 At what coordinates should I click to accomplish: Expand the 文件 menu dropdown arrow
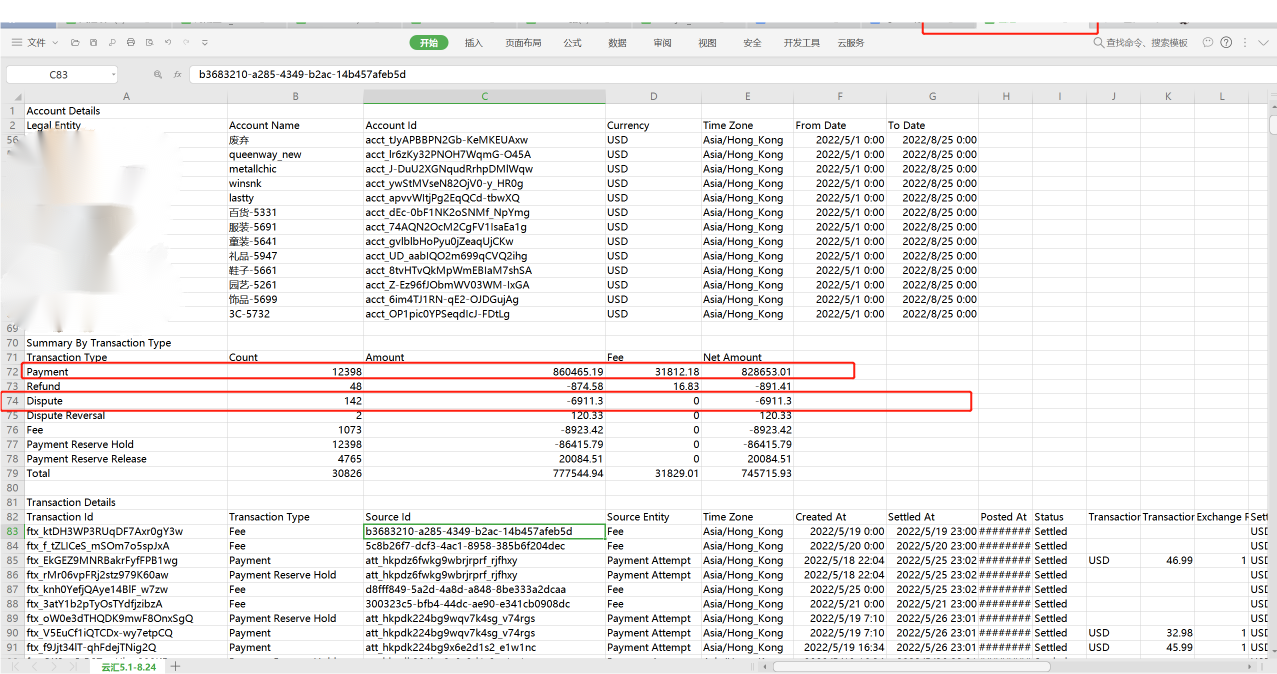point(55,43)
